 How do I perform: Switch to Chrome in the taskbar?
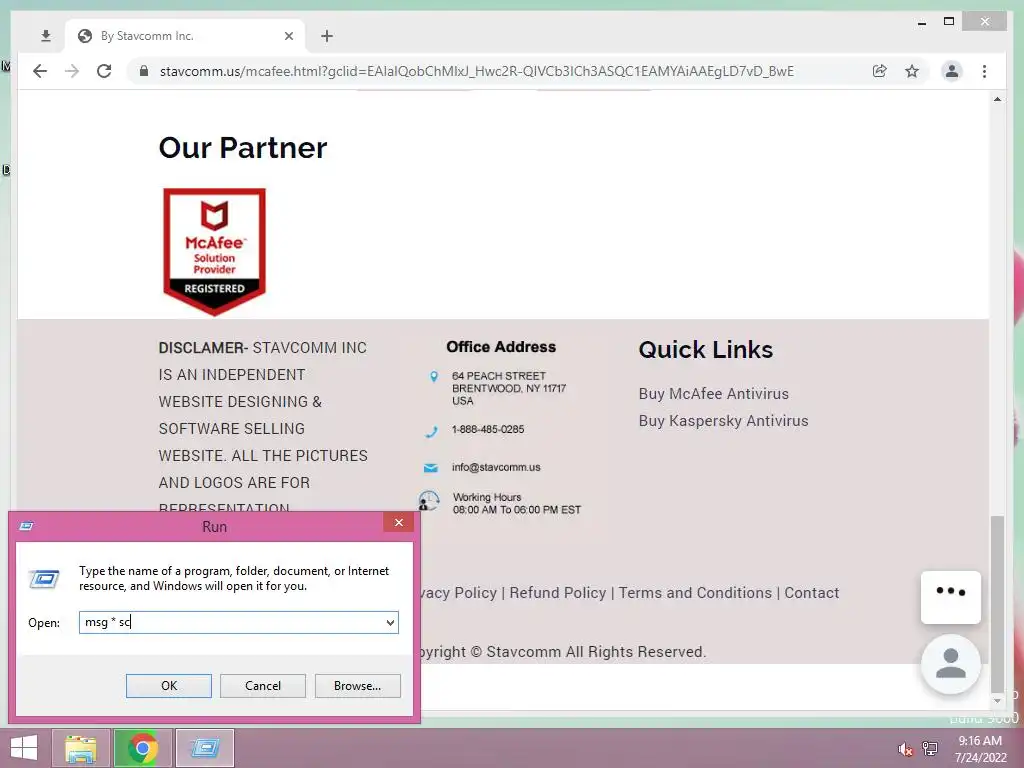[142, 748]
